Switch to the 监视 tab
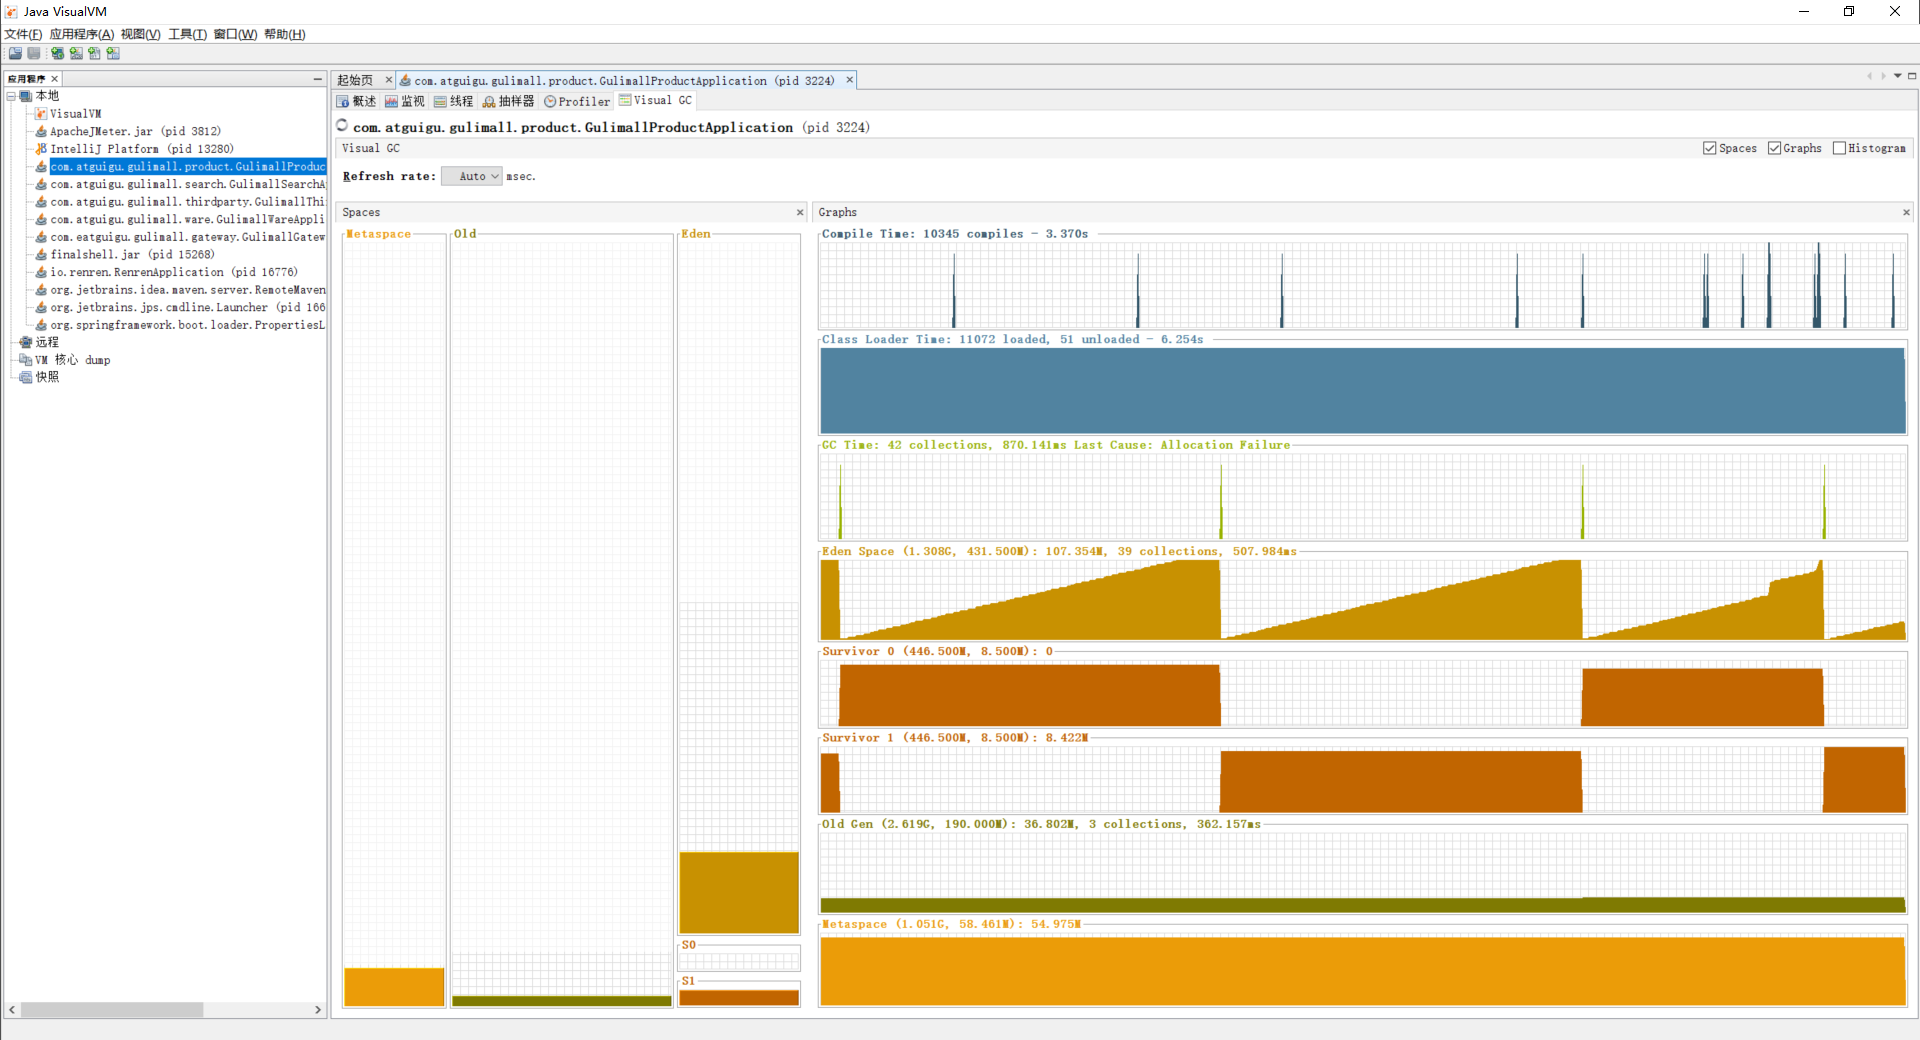Image resolution: width=1920 pixels, height=1040 pixels. click(405, 101)
